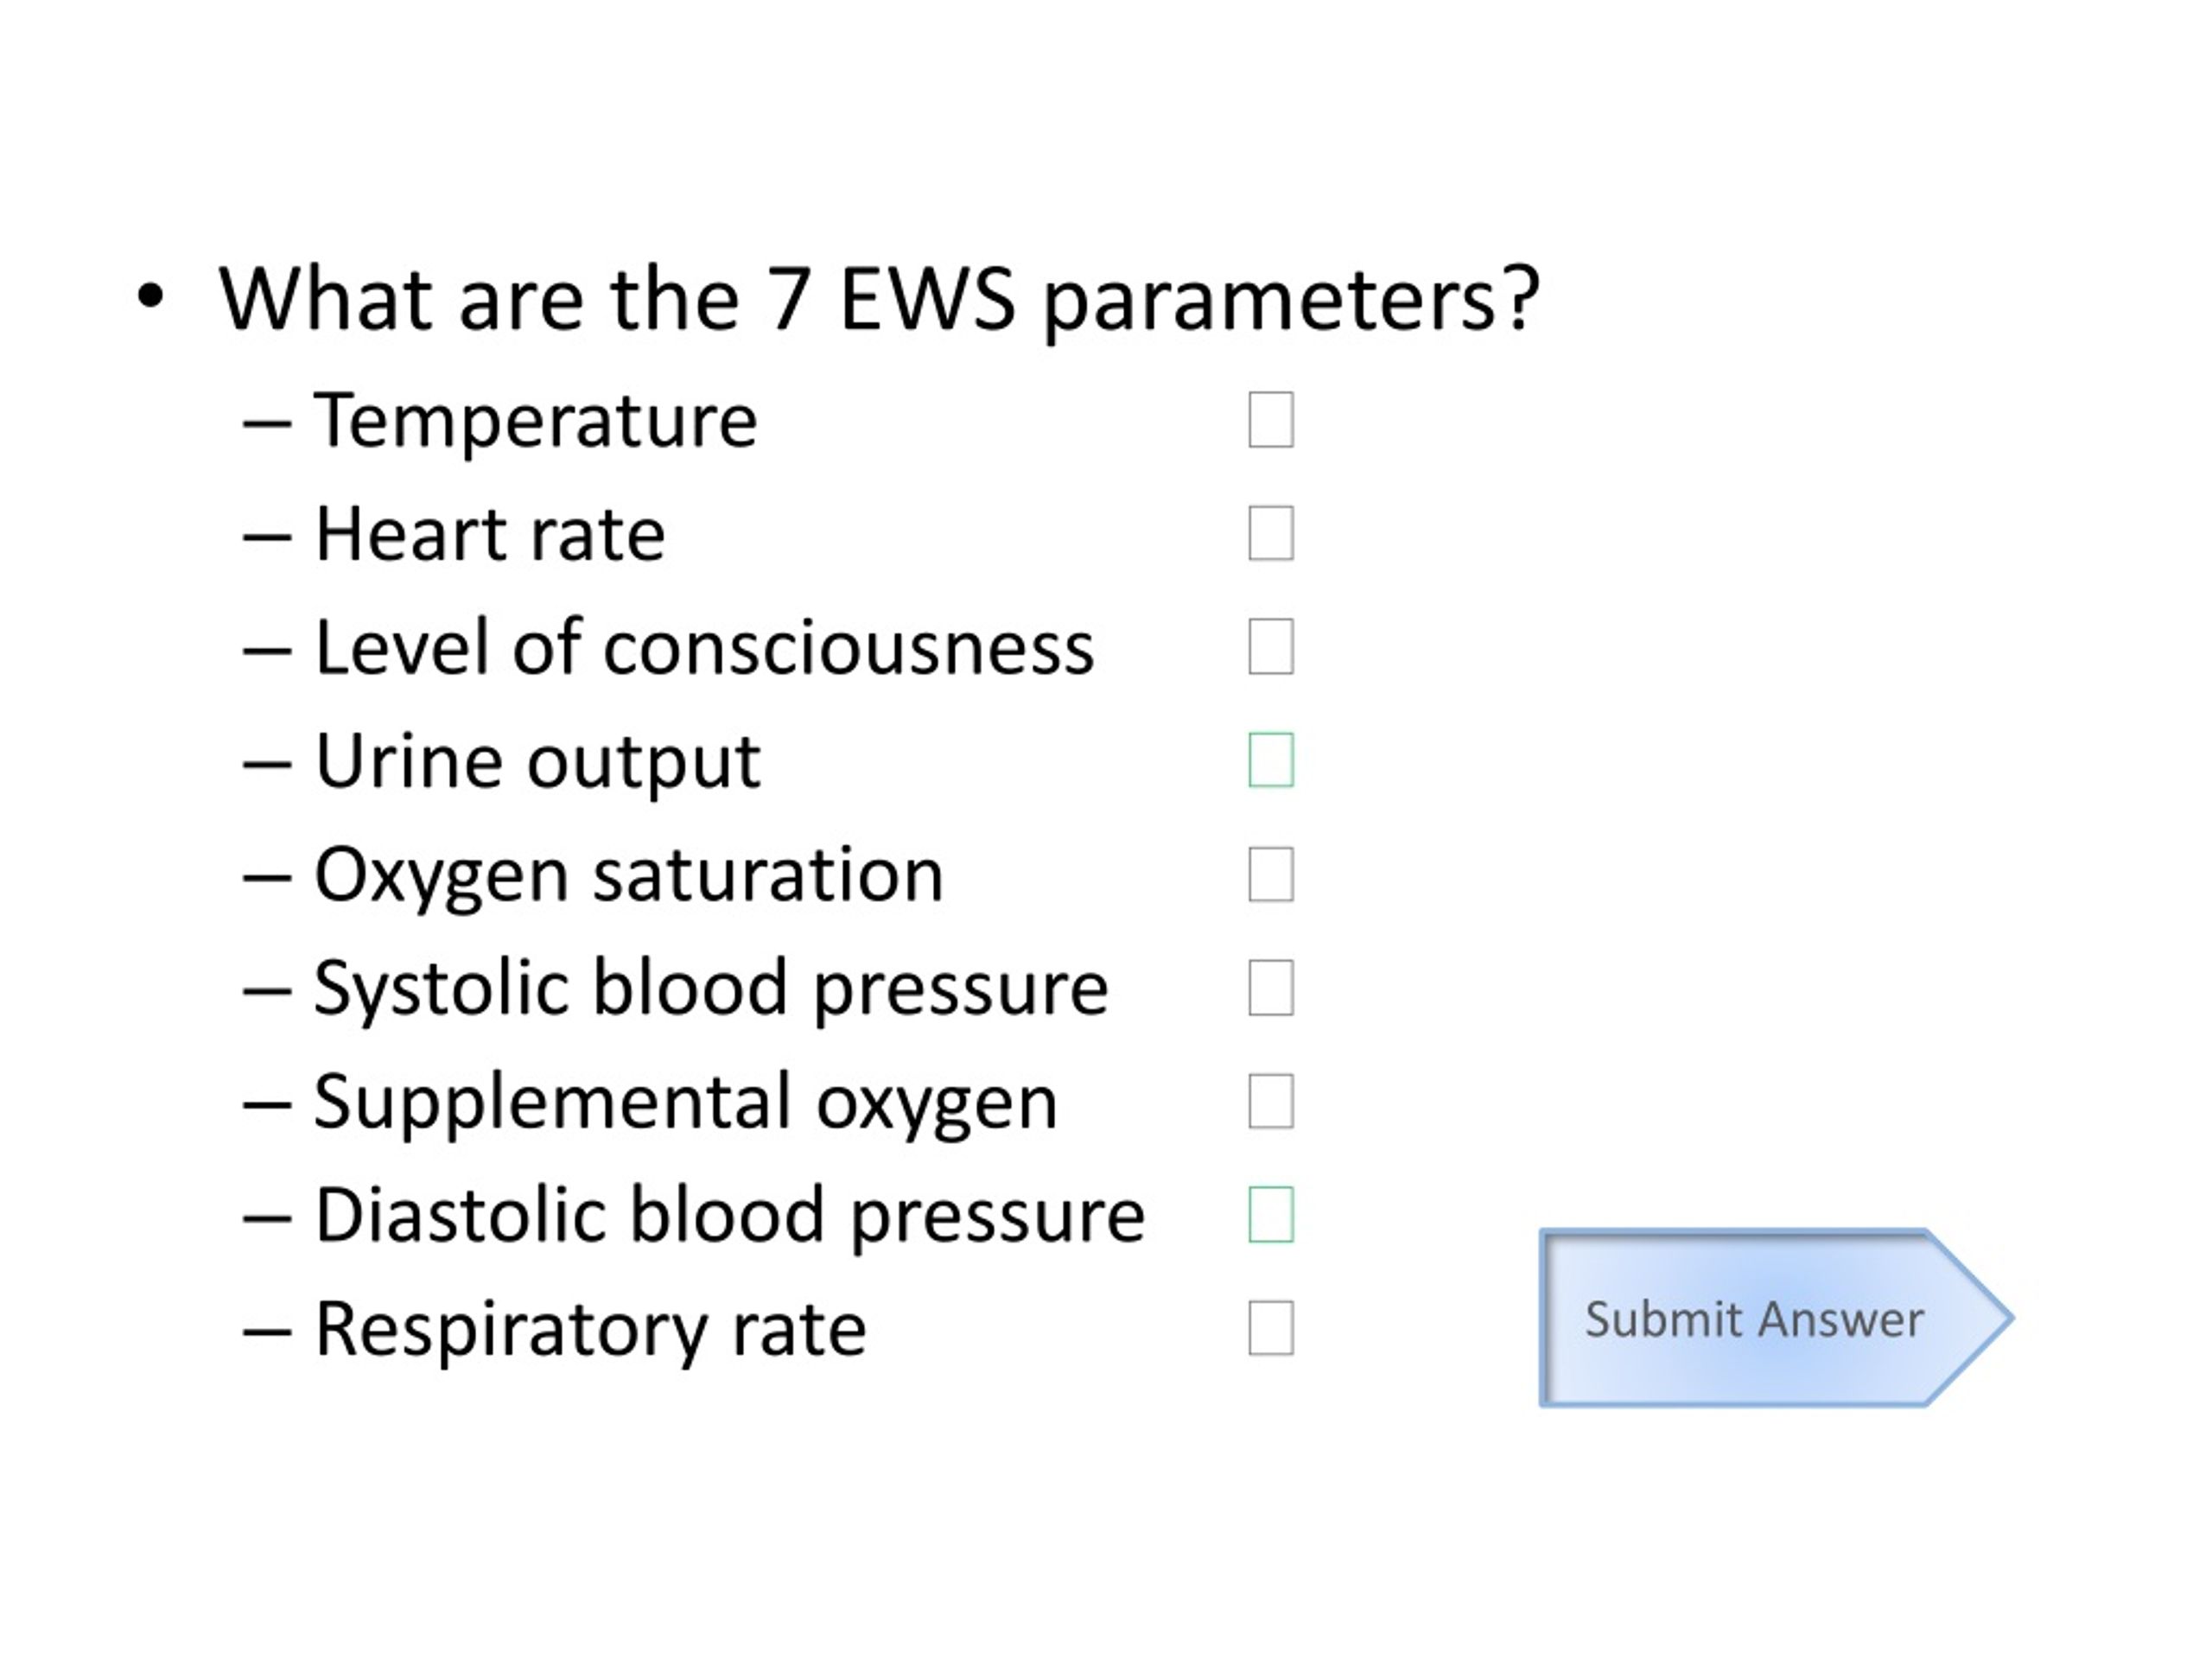Click the Urine output label
Screen dimensions: 2212x1659
(538, 763)
